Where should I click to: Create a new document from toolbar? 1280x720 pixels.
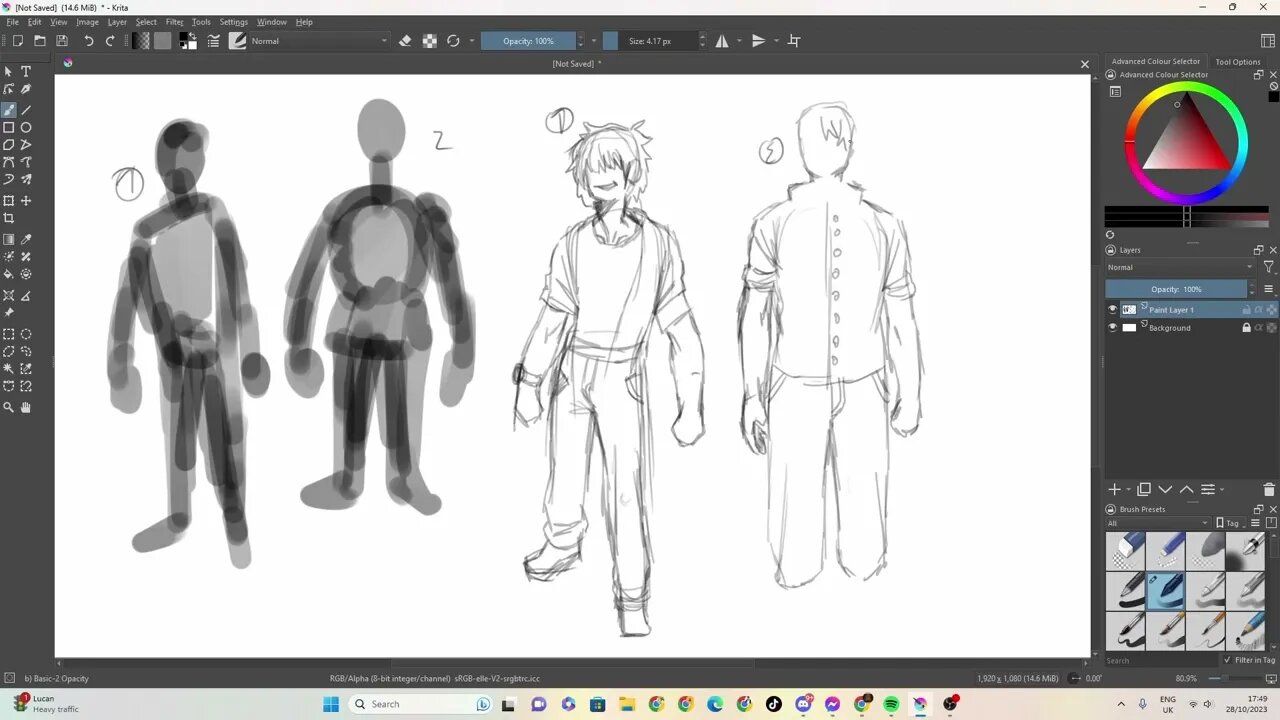pos(18,41)
